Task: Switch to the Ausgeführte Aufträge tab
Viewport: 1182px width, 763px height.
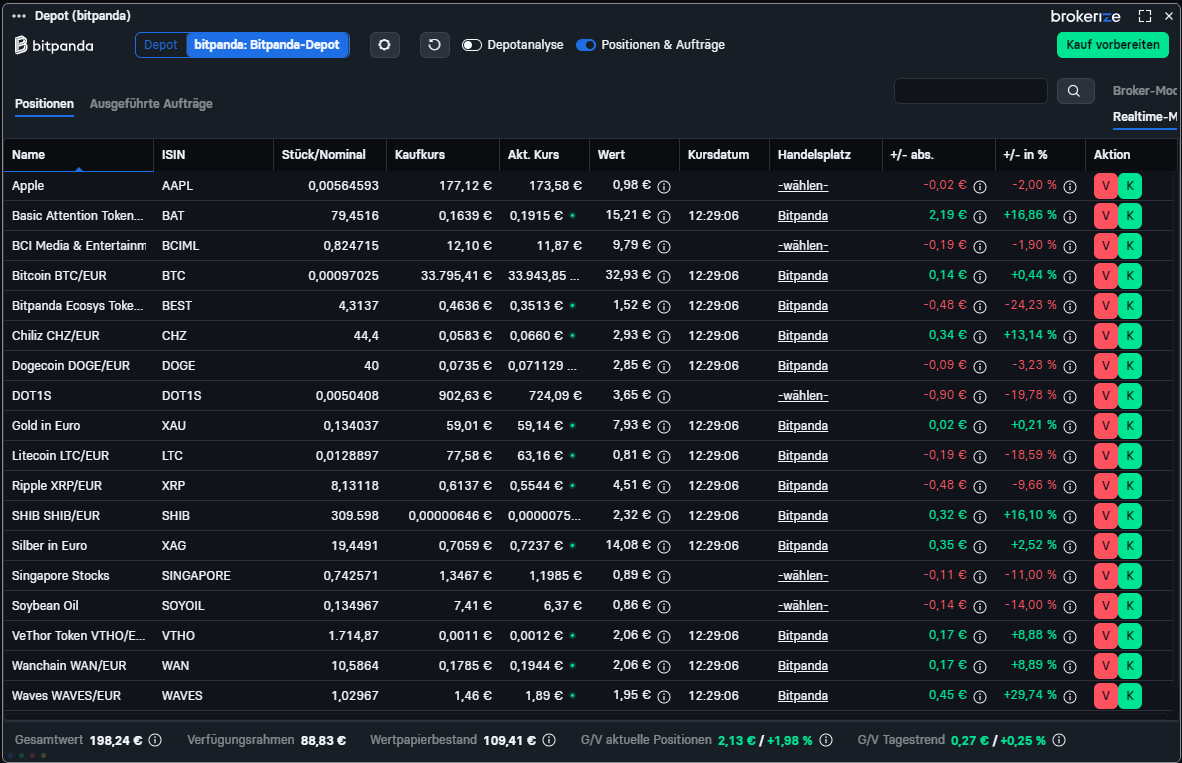Action: (x=151, y=104)
